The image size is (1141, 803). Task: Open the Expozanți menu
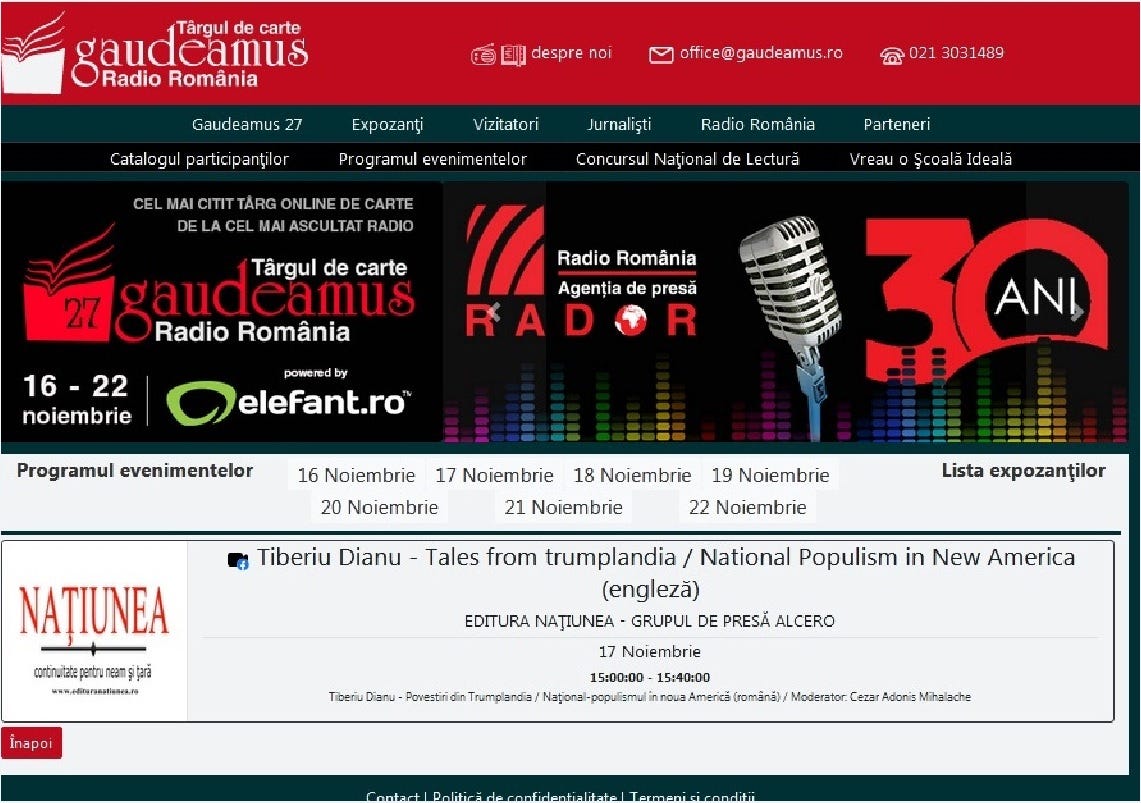tap(387, 124)
